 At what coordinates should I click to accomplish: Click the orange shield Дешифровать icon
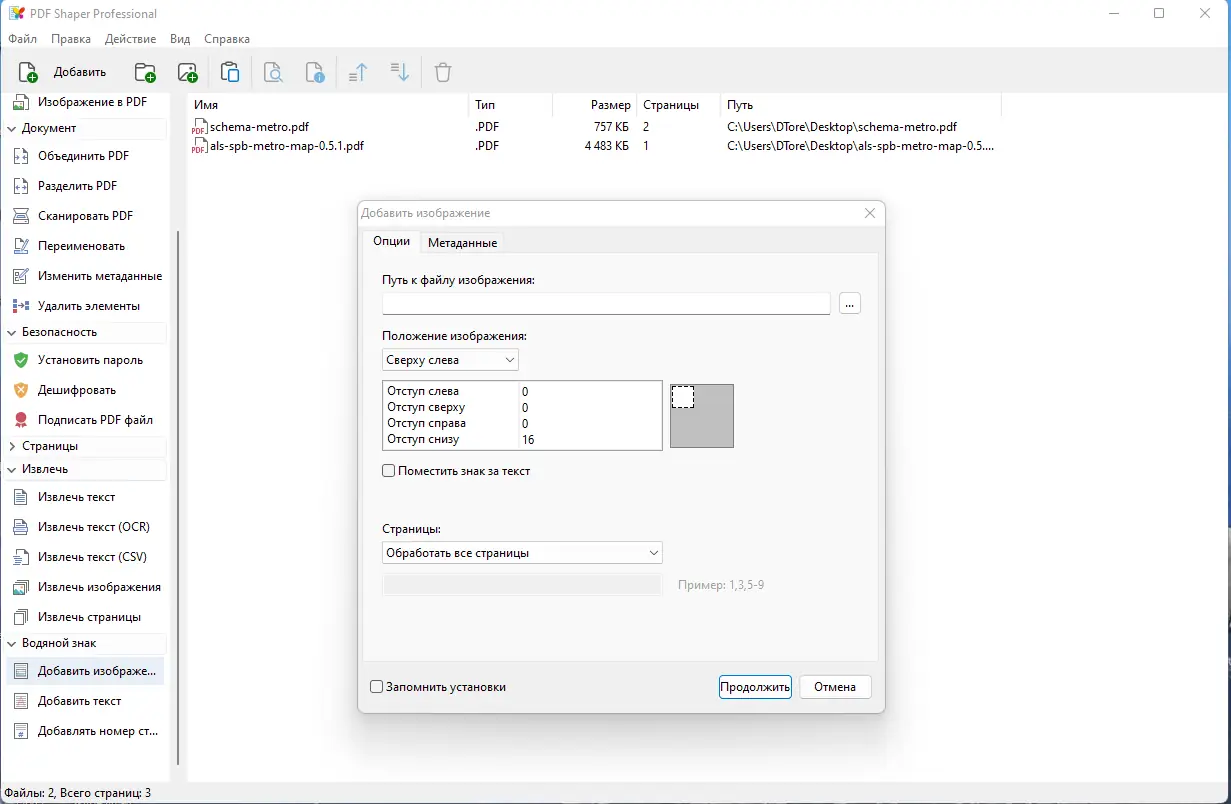[20, 390]
